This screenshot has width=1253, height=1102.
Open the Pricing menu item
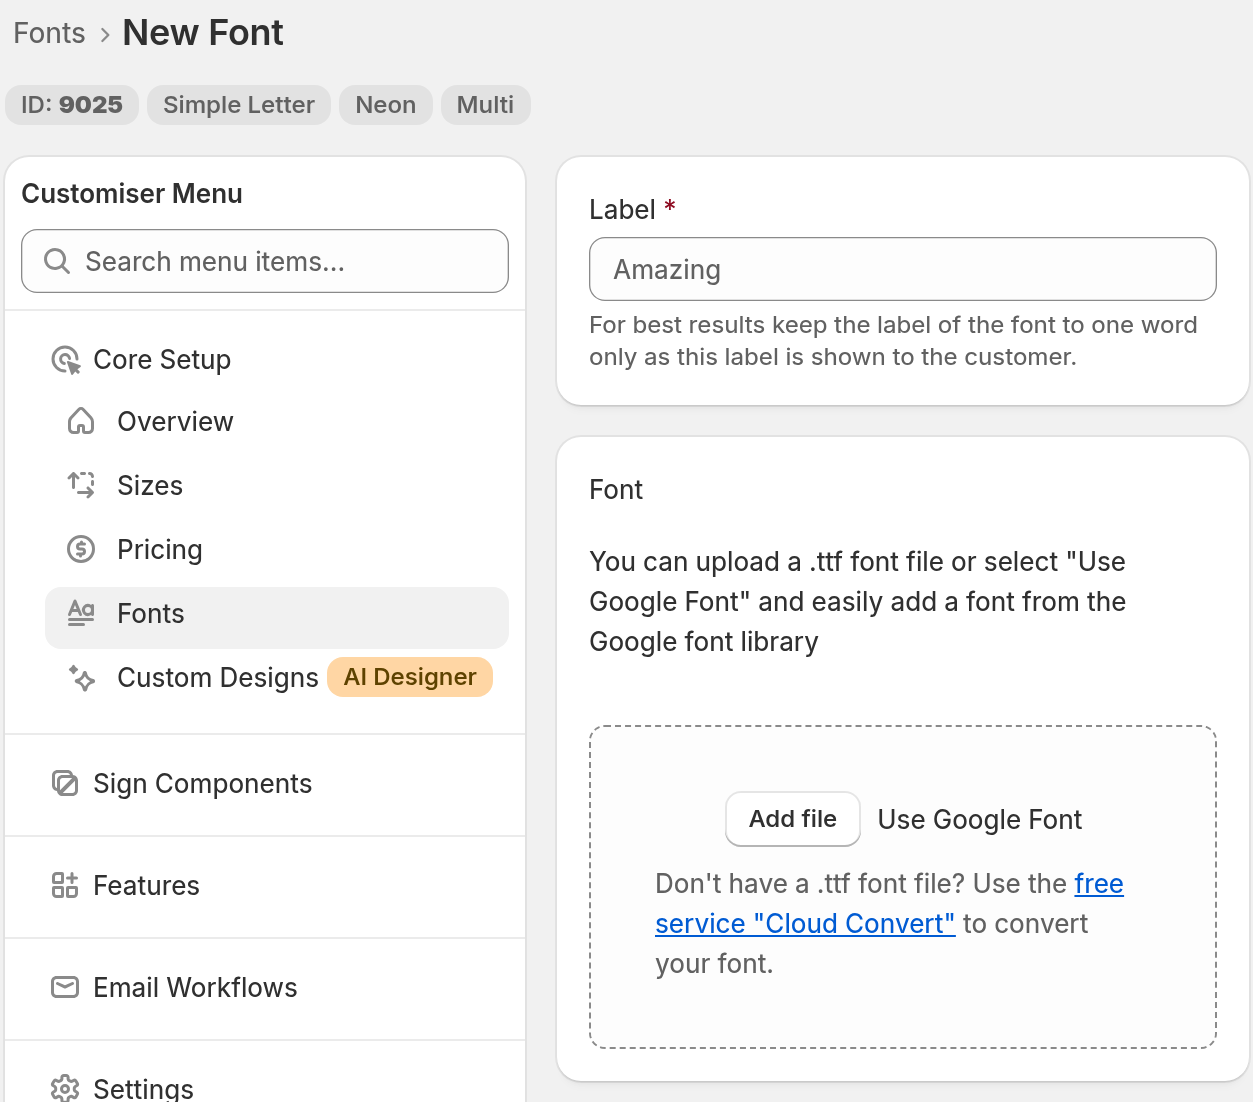click(x=277, y=550)
